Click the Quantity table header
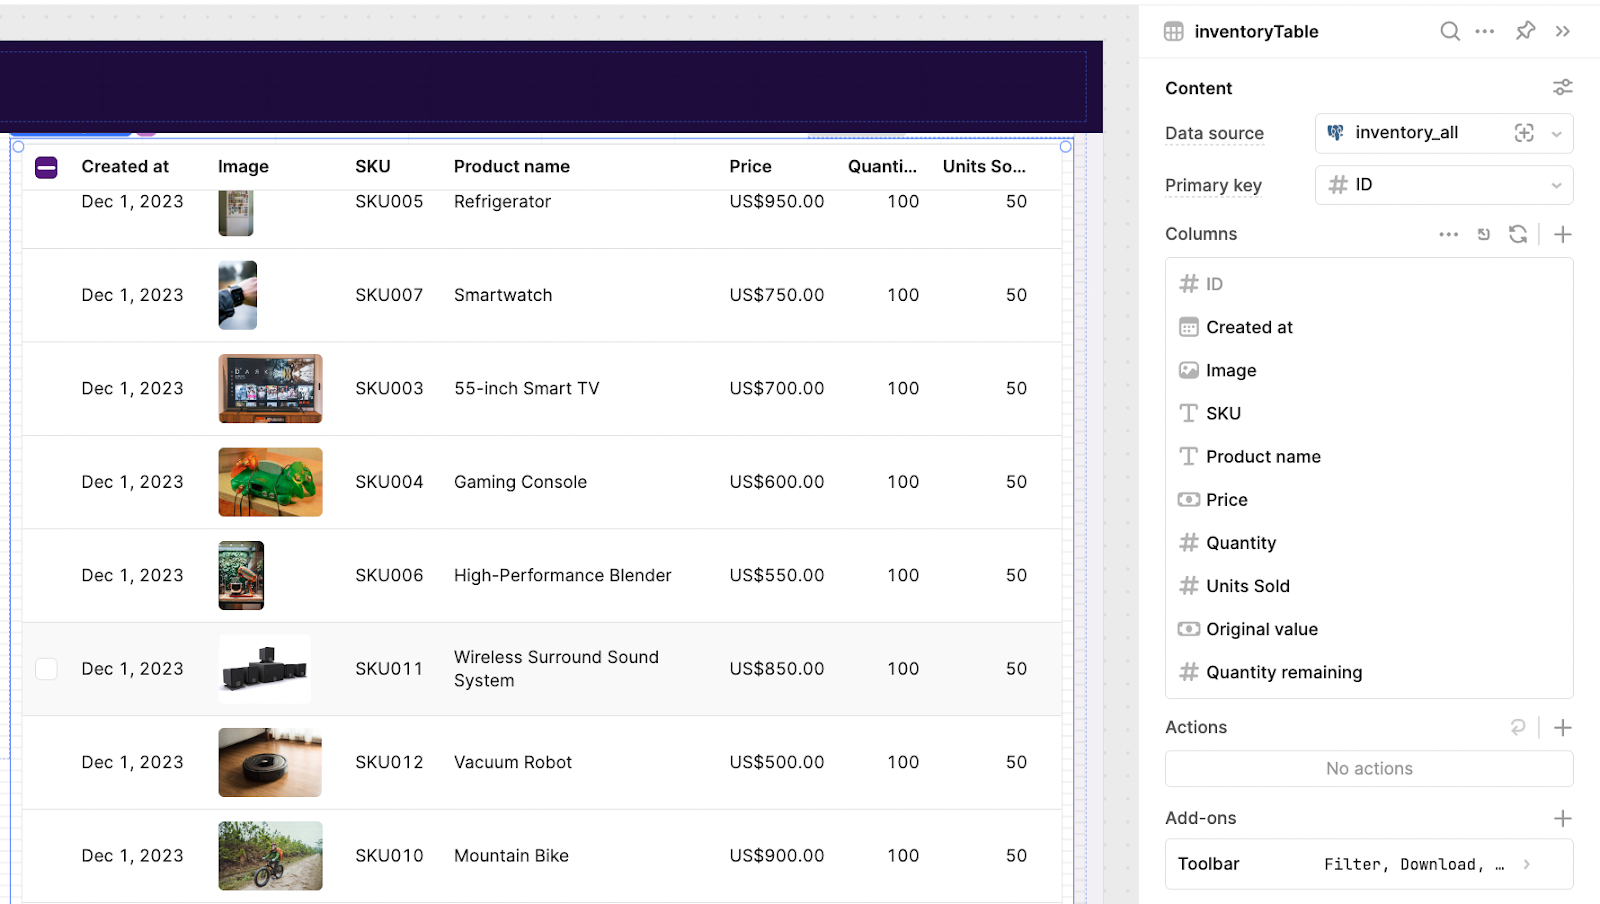 [882, 167]
